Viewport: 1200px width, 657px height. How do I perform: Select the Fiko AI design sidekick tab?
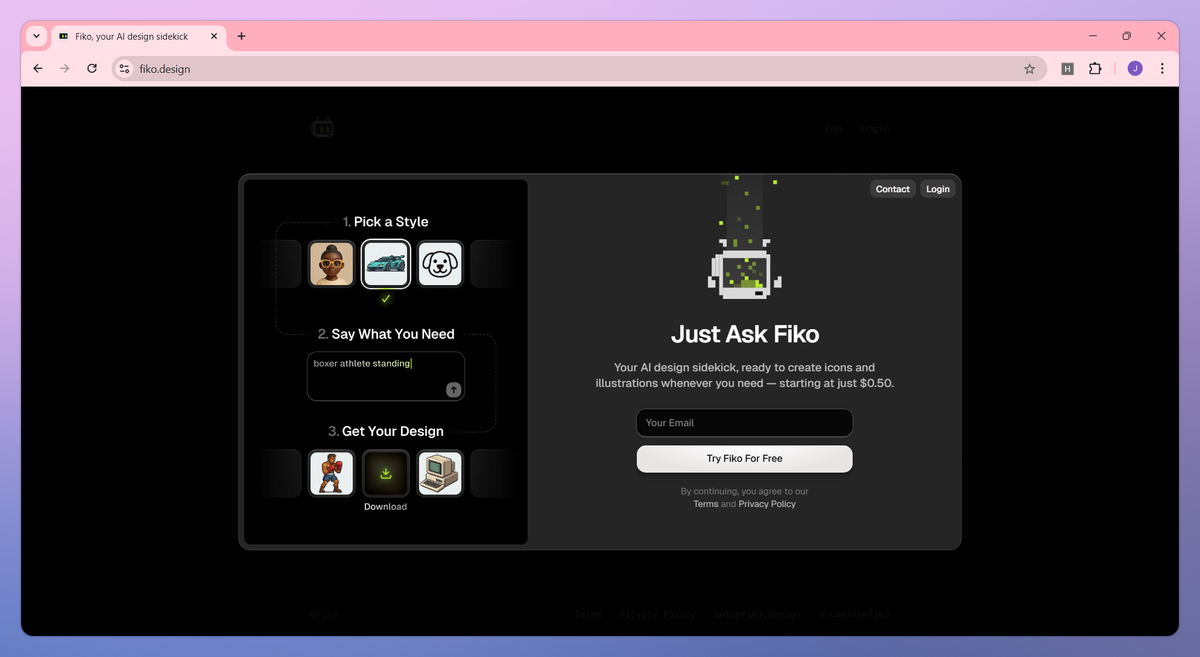[x=138, y=36]
